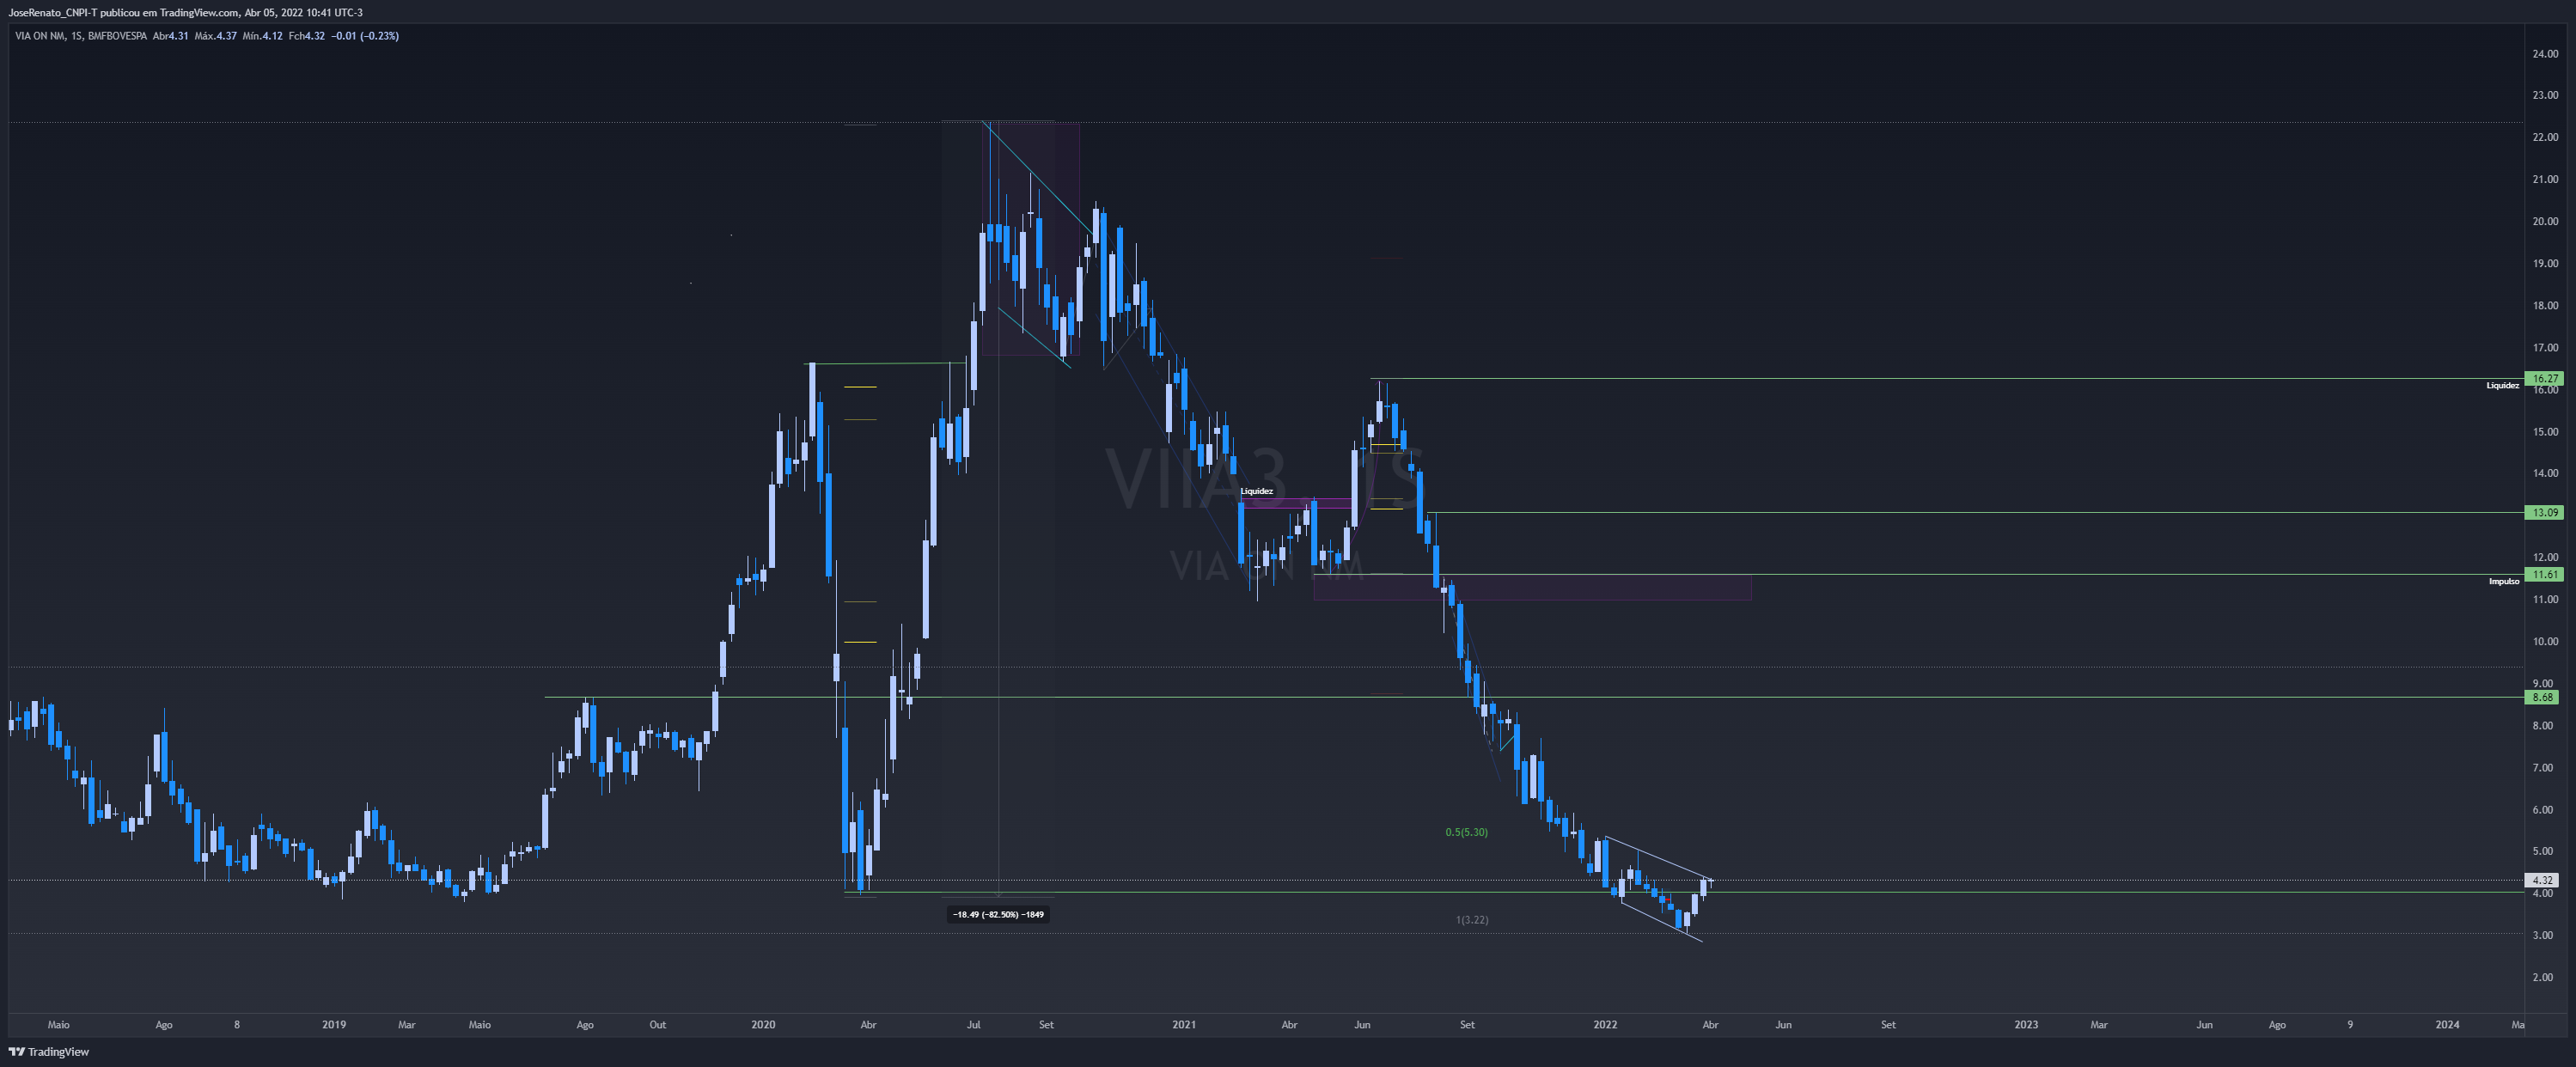Click 2024 on the time axis
Screen dimensions: 2576x1067
point(2447,1024)
